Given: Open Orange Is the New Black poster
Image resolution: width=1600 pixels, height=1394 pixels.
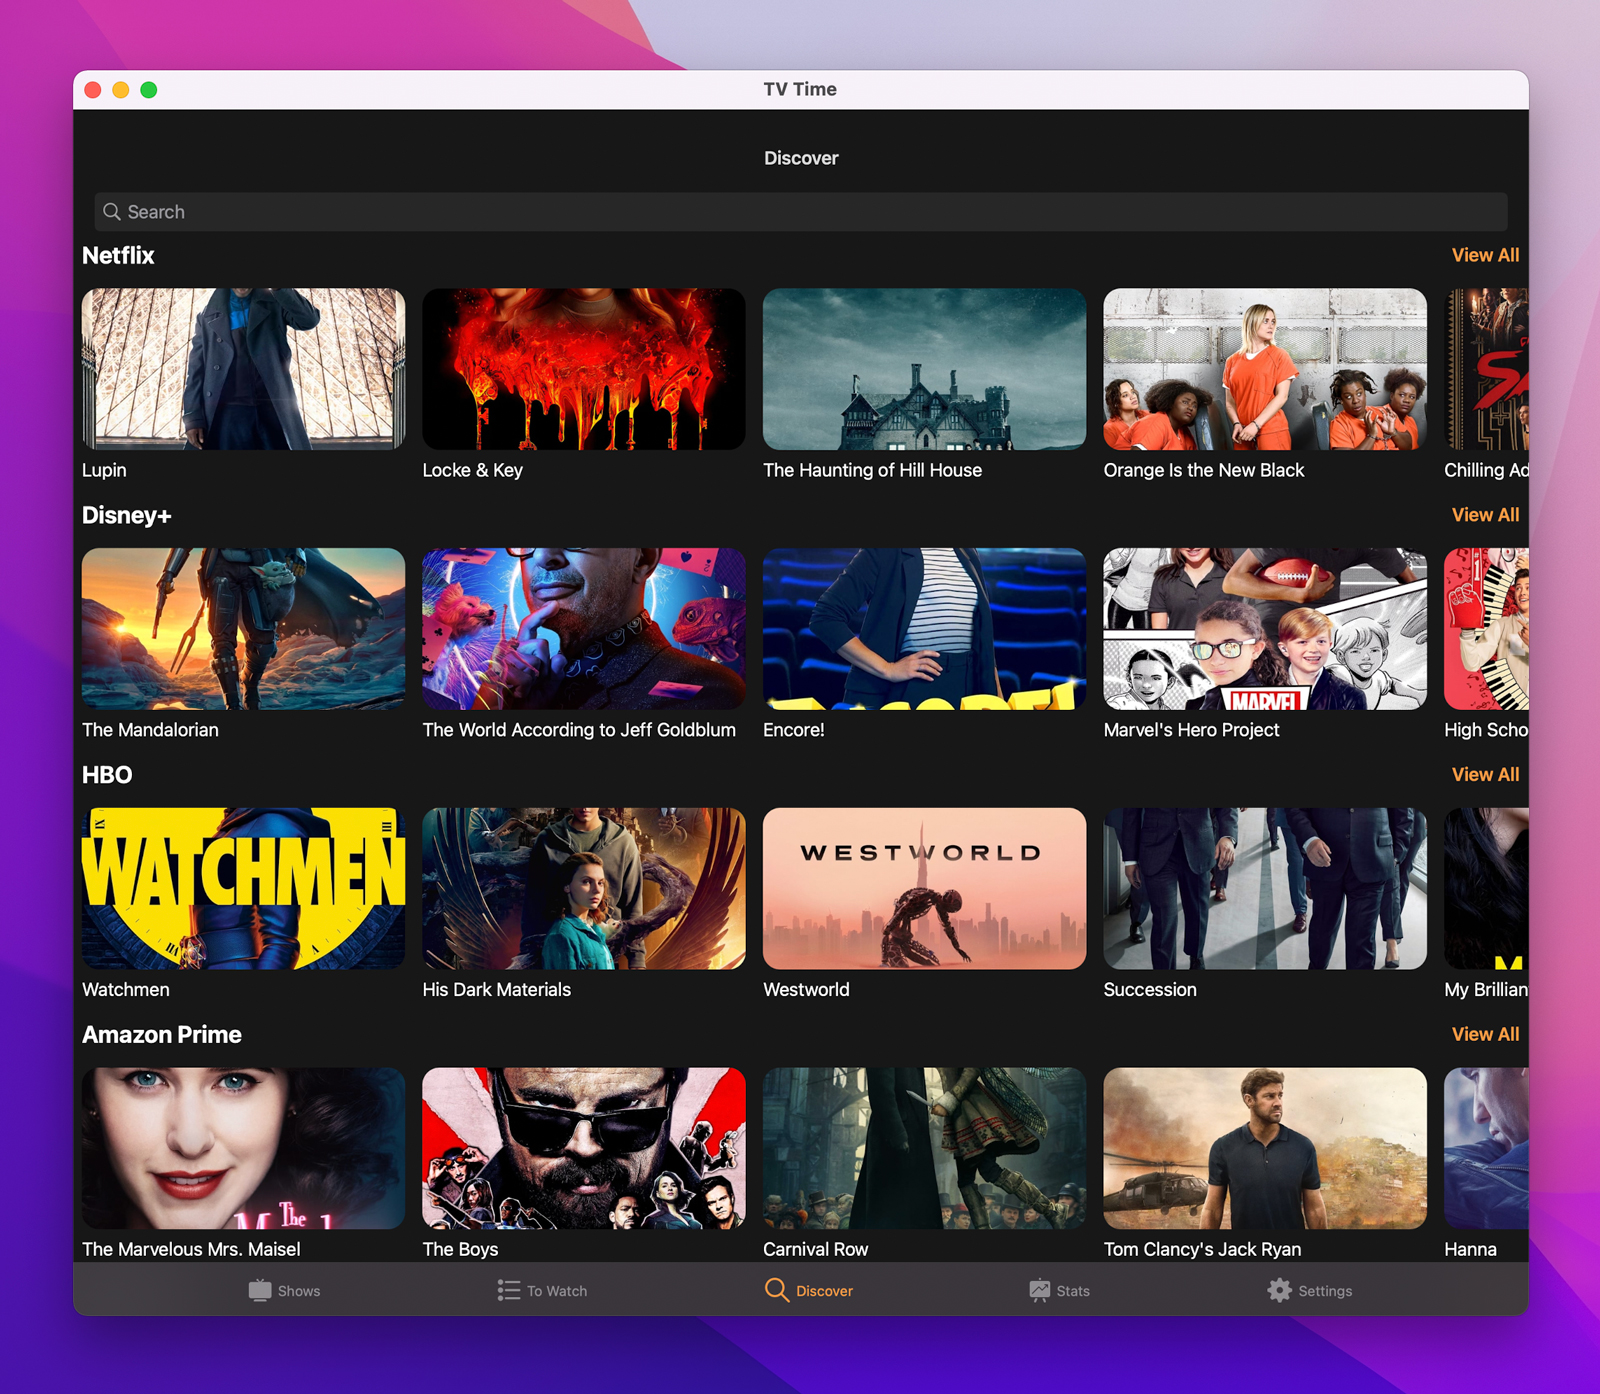Looking at the screenshot, I should (1265, 369).
